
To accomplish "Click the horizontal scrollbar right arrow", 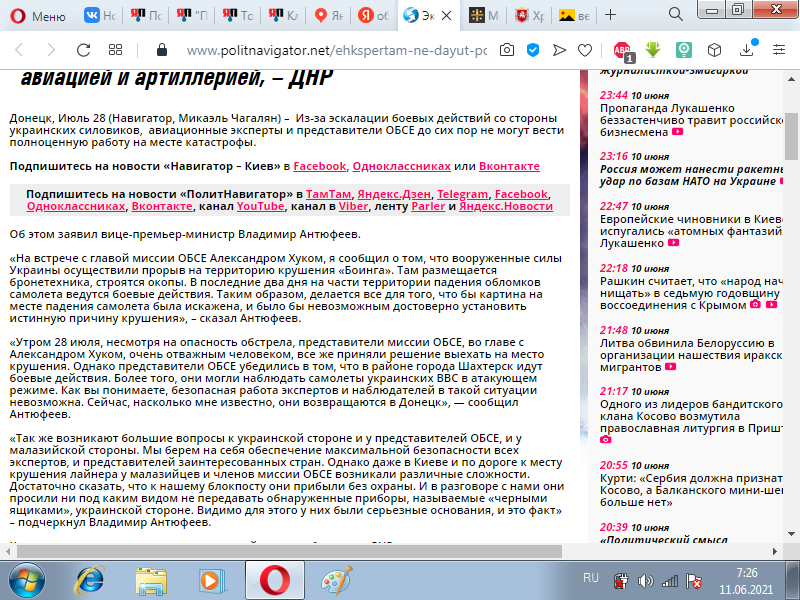I will (x=775, y=552).
